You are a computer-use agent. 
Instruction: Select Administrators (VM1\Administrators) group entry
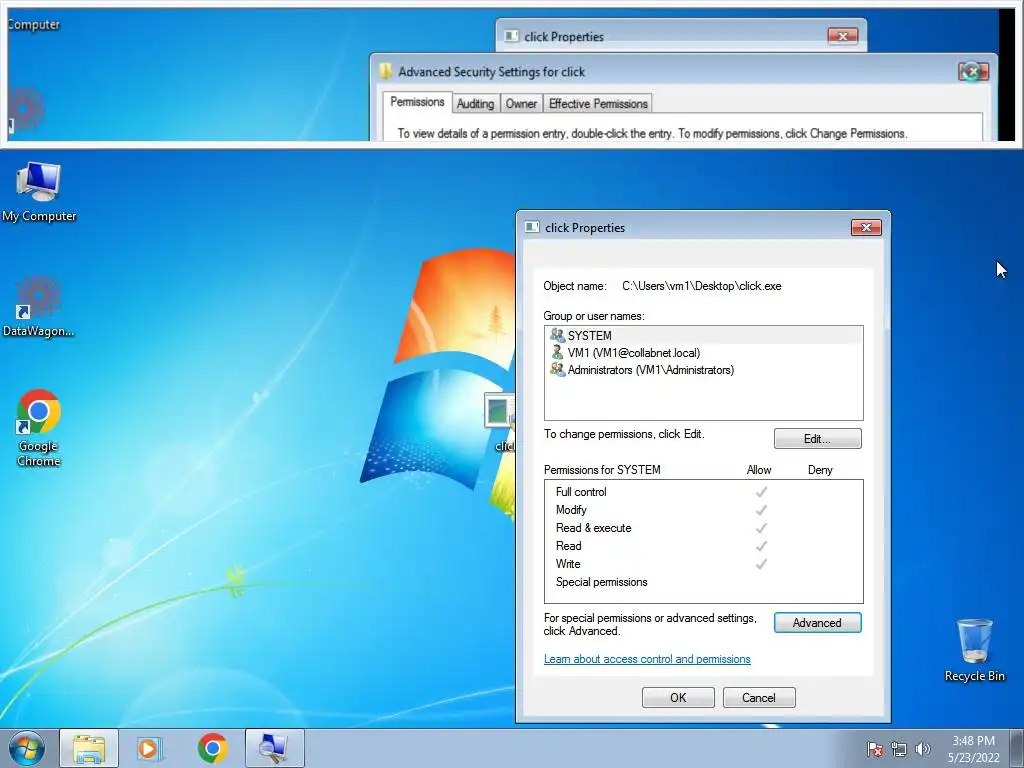703,370
